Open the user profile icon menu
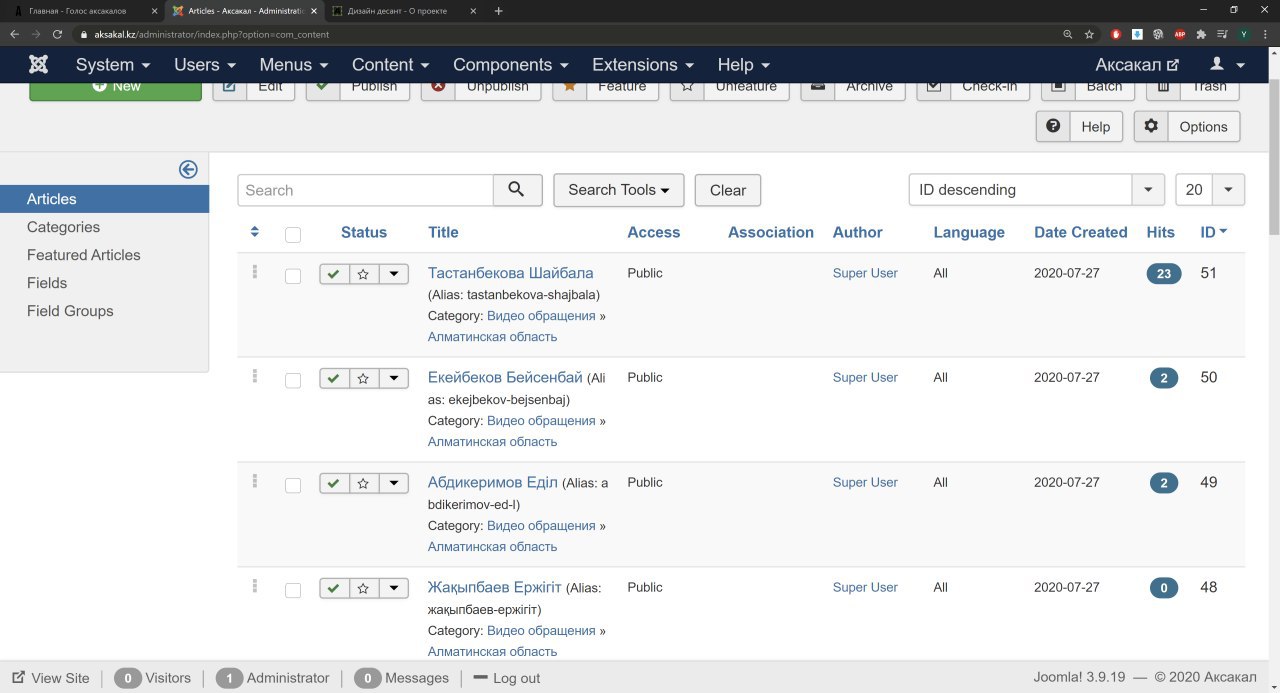This screenshot has height=693, width=1280. [x=1226, y=65]
